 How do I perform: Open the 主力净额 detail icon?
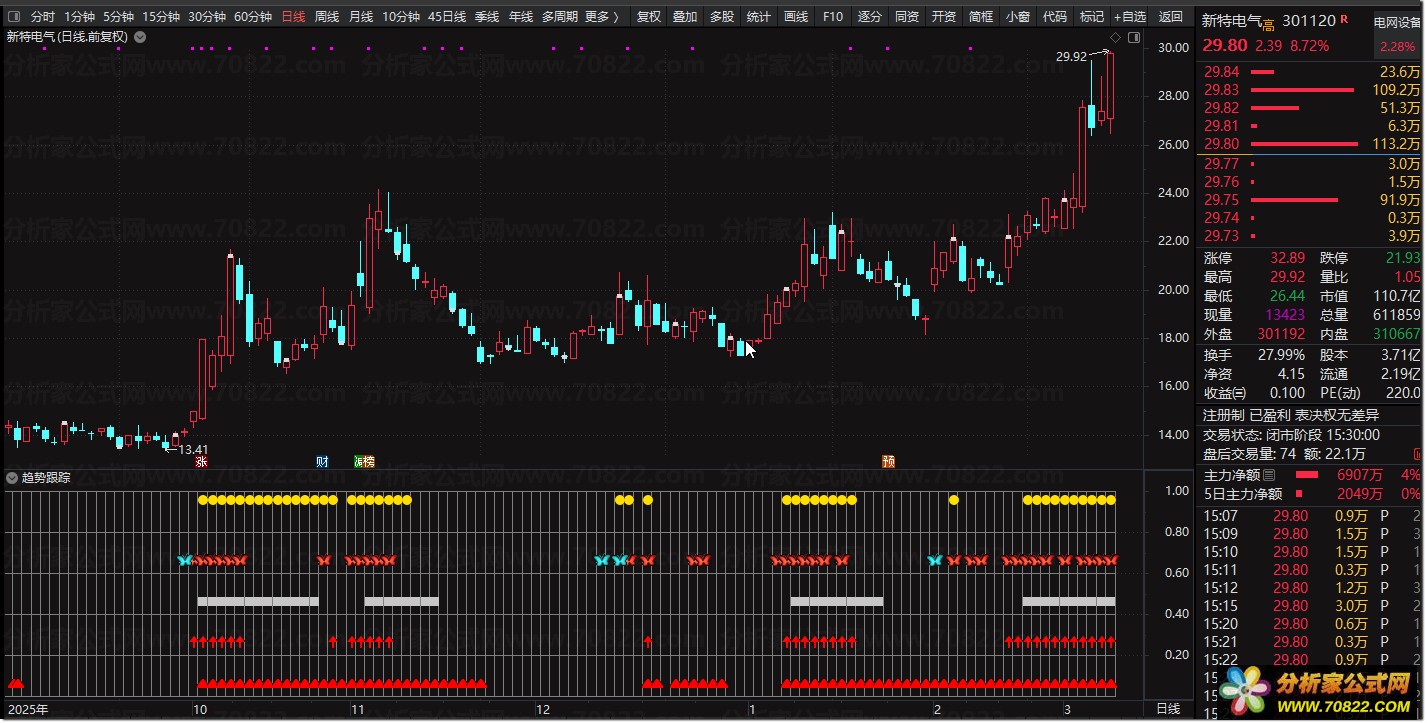1269,475
